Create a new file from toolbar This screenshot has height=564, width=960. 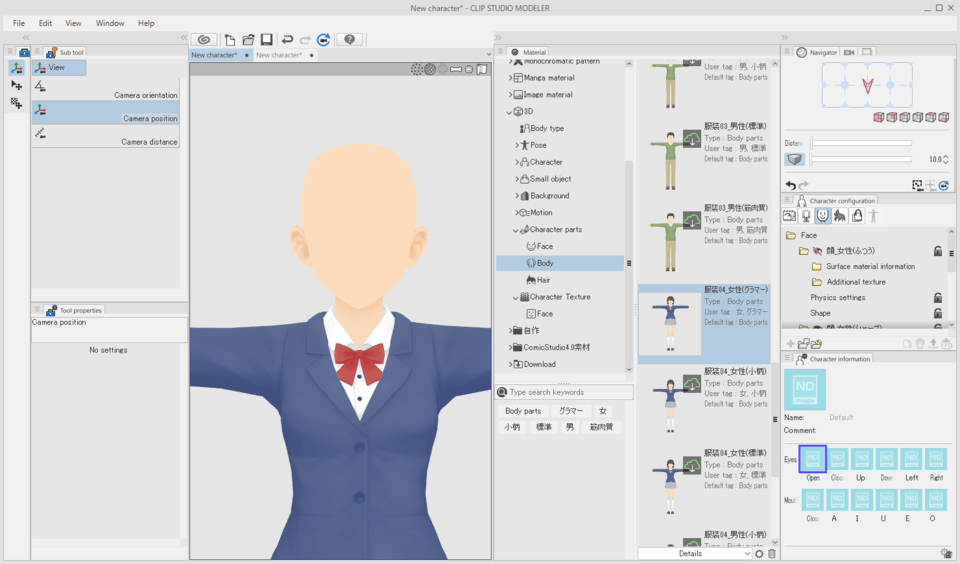pos(230,40)
